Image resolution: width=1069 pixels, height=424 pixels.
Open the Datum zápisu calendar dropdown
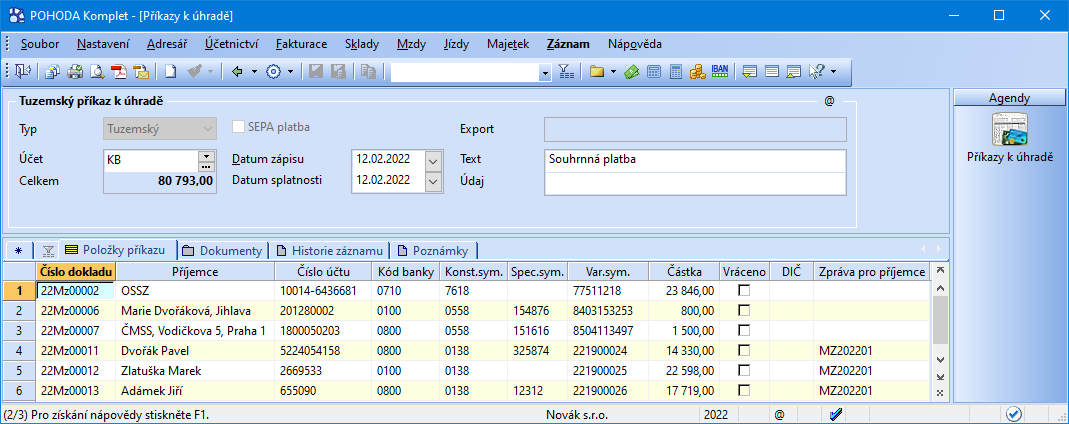pyautogui.click(x=434, y=162)
